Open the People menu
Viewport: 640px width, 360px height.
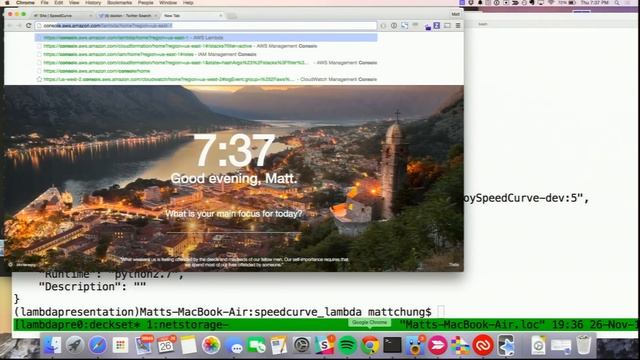click(x=145, y=2)
